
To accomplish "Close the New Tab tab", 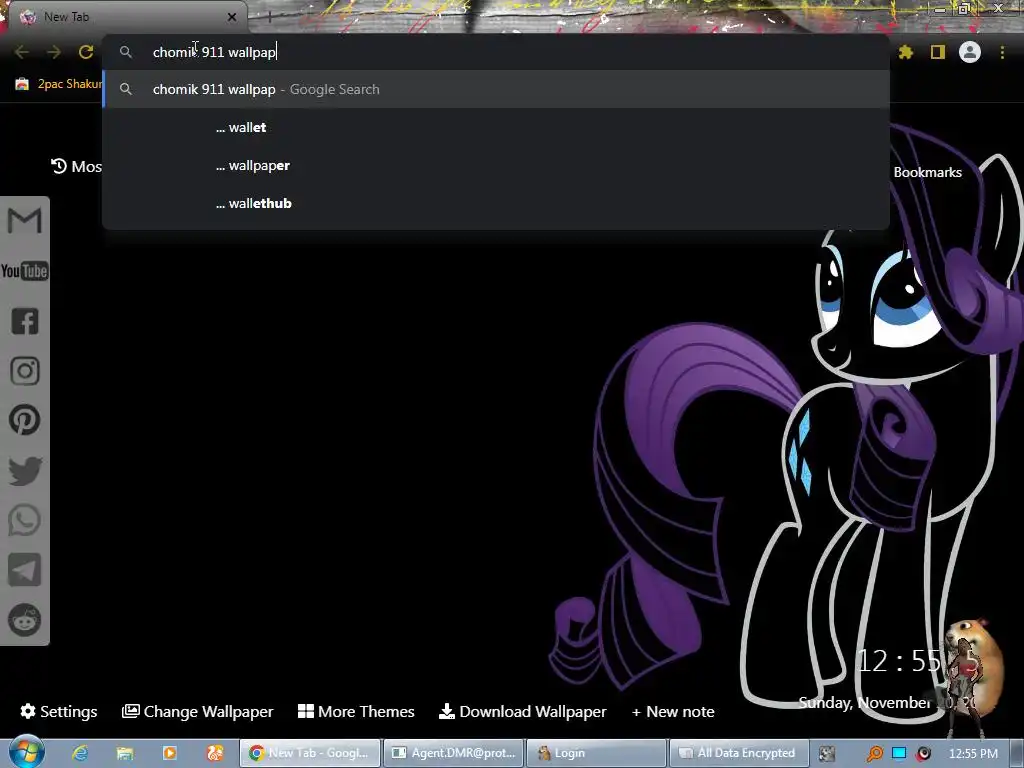I will (232, 17).
